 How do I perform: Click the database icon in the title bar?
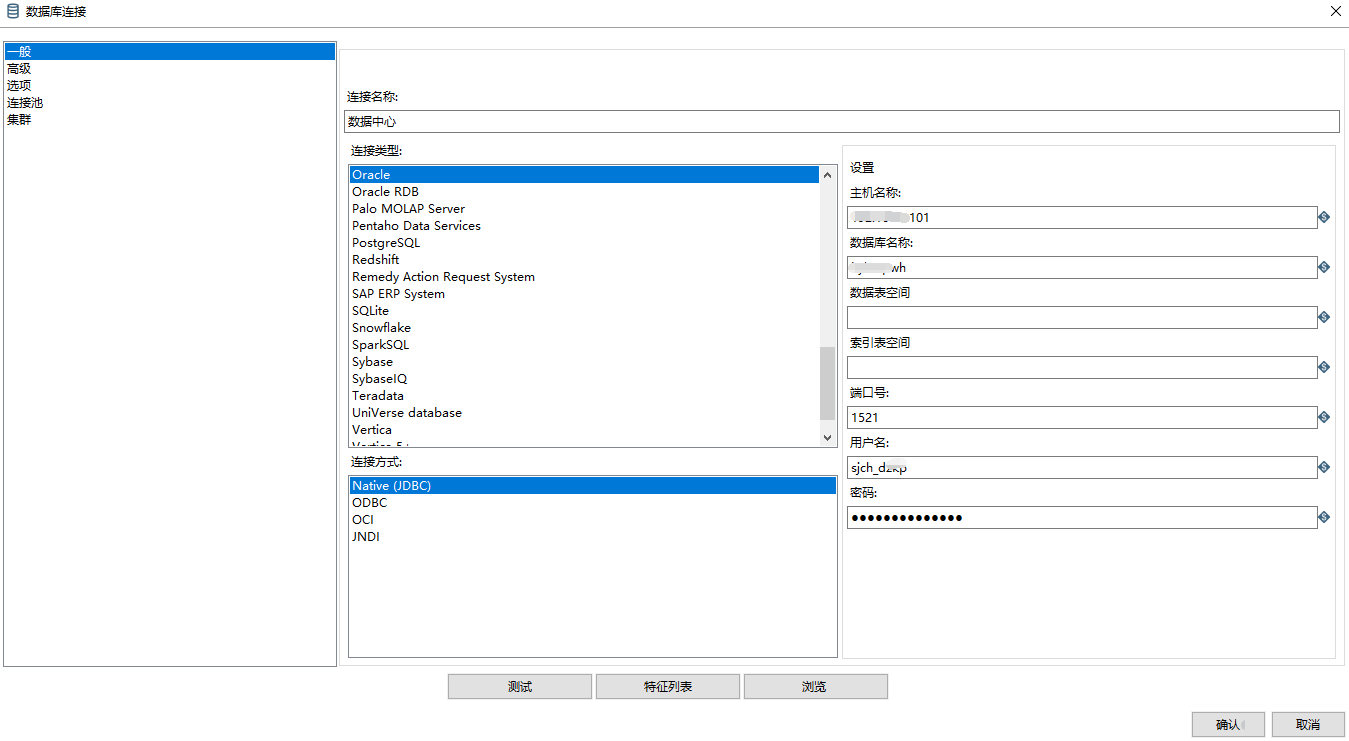pyautogui.click(x=12, y=11)
